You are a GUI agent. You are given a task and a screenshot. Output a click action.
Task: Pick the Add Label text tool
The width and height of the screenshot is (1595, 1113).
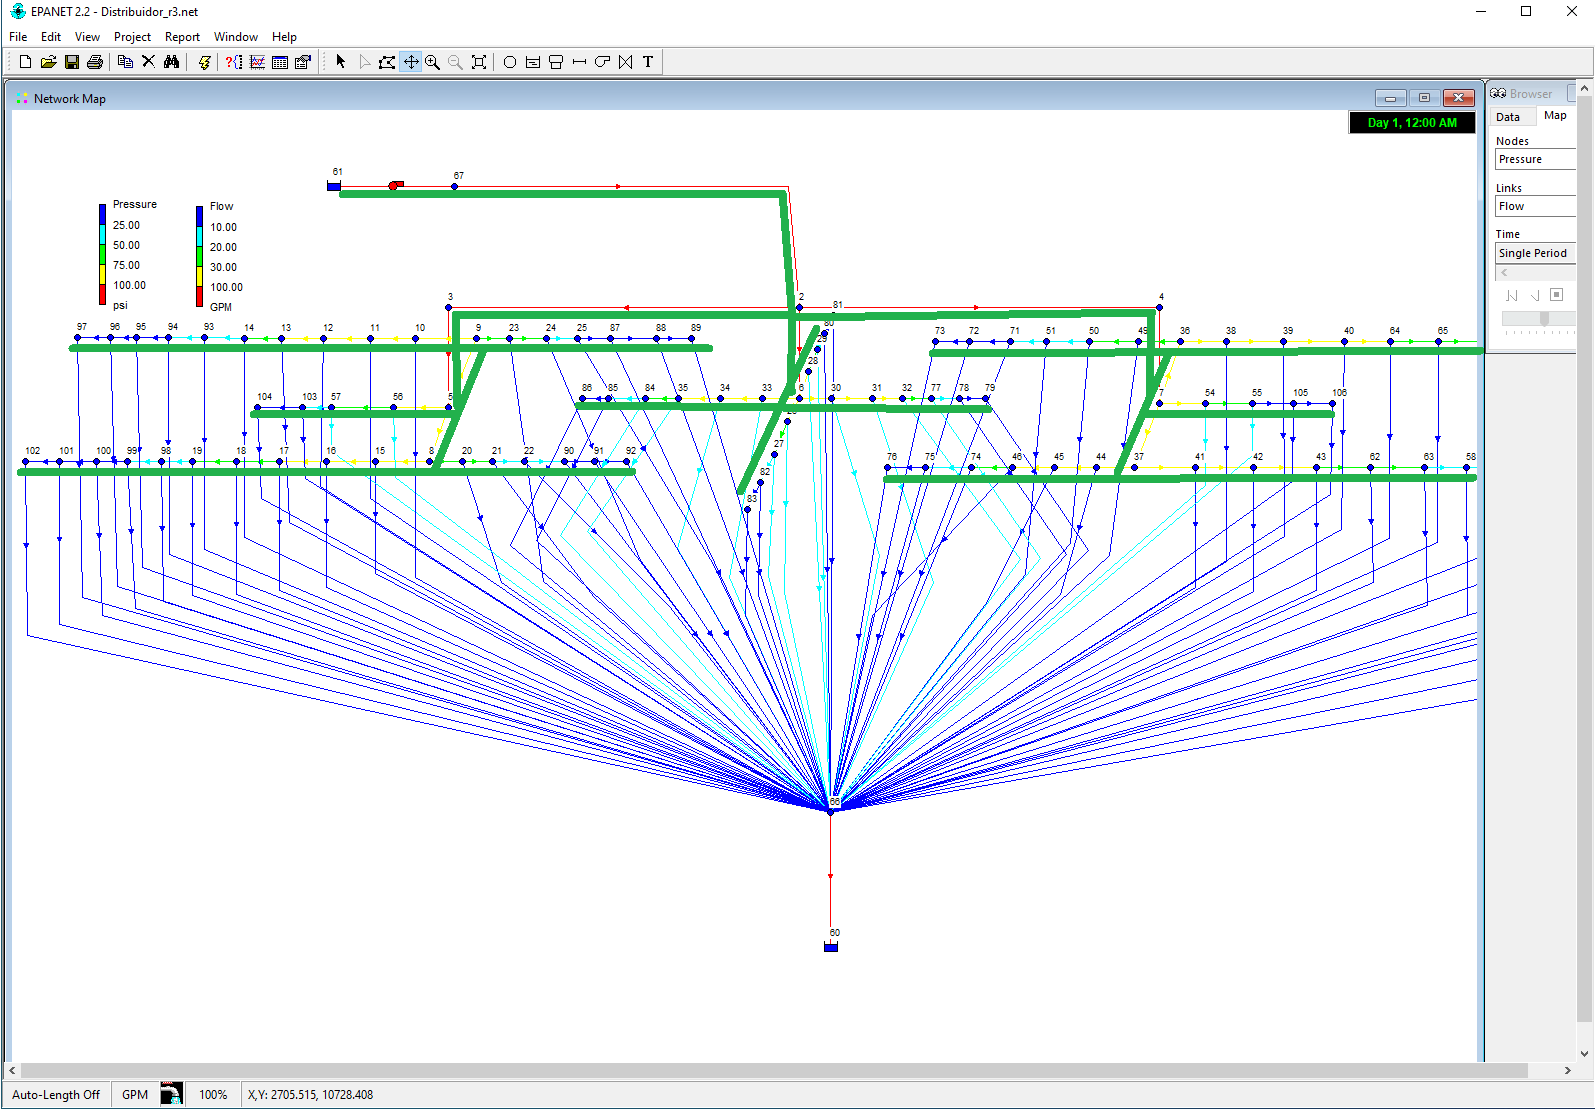[x=648, y=62]
